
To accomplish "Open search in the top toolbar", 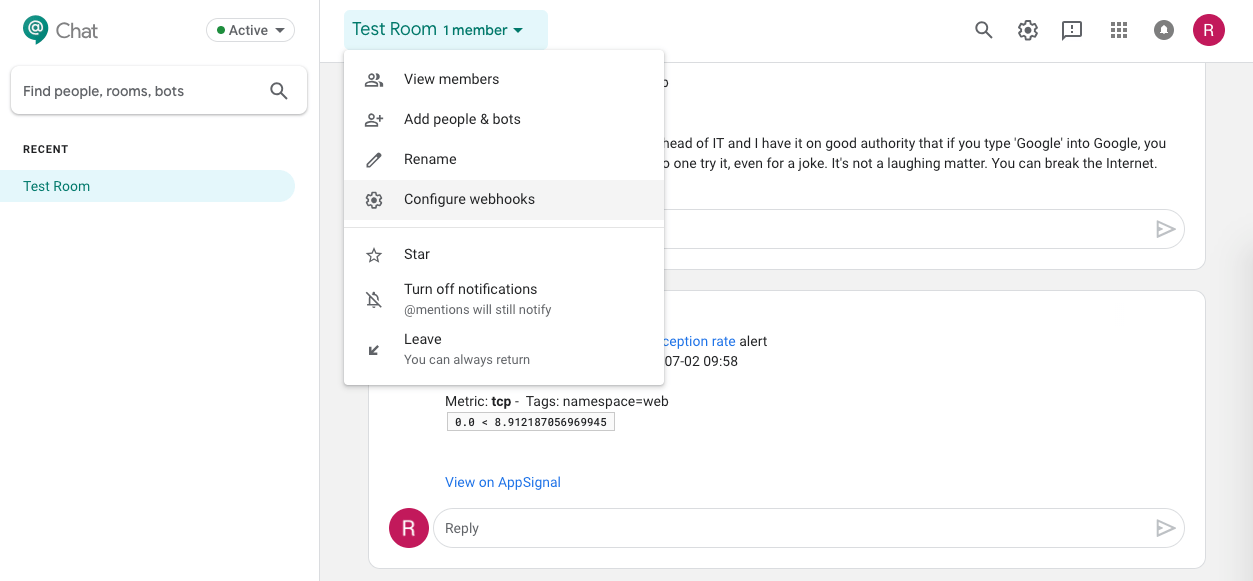I will (x=984, y=30).
